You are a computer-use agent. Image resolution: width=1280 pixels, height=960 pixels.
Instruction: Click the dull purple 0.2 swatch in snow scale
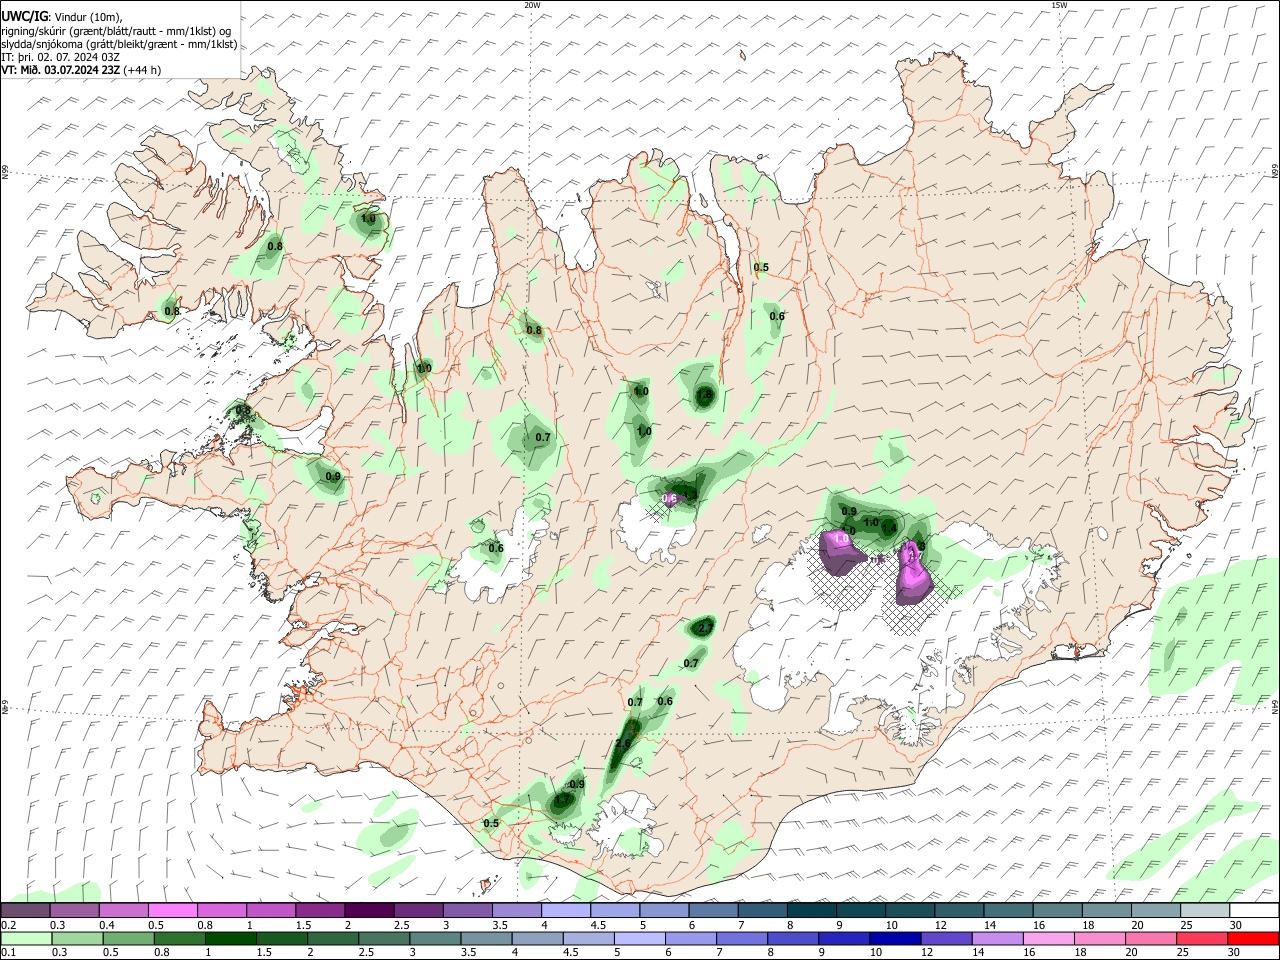[x=25, y=910]
